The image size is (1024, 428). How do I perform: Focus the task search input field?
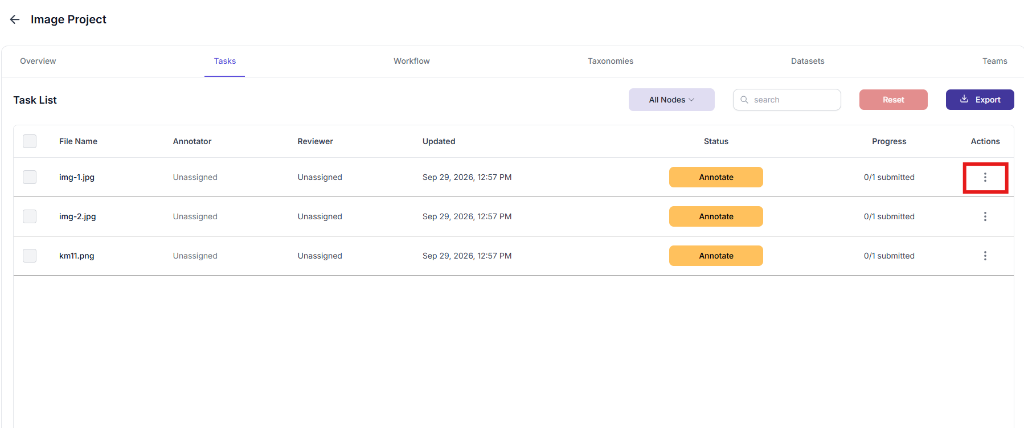pos(787,100)
